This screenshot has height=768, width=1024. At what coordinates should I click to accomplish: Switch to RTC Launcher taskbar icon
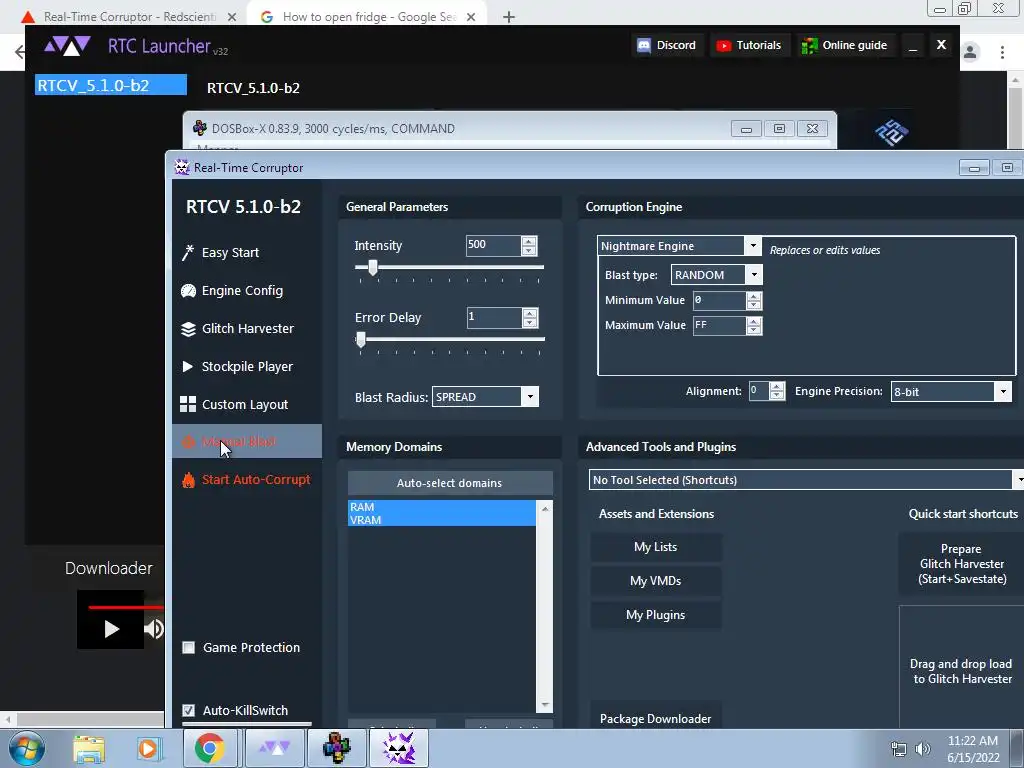[274, 748]
